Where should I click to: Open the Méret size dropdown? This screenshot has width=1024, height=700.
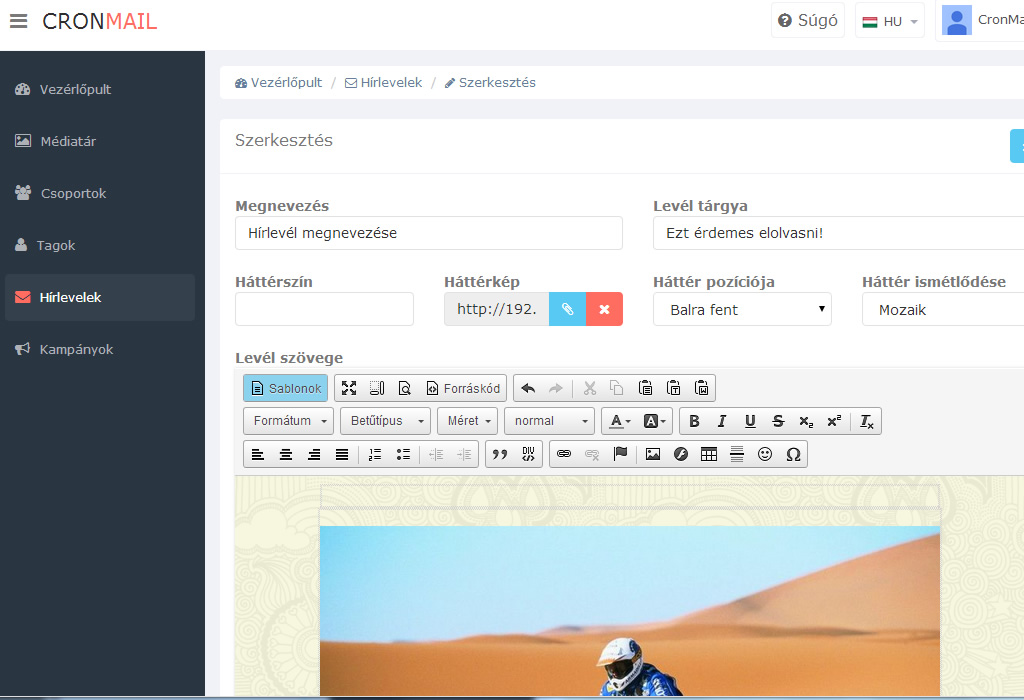click(468, 421)
